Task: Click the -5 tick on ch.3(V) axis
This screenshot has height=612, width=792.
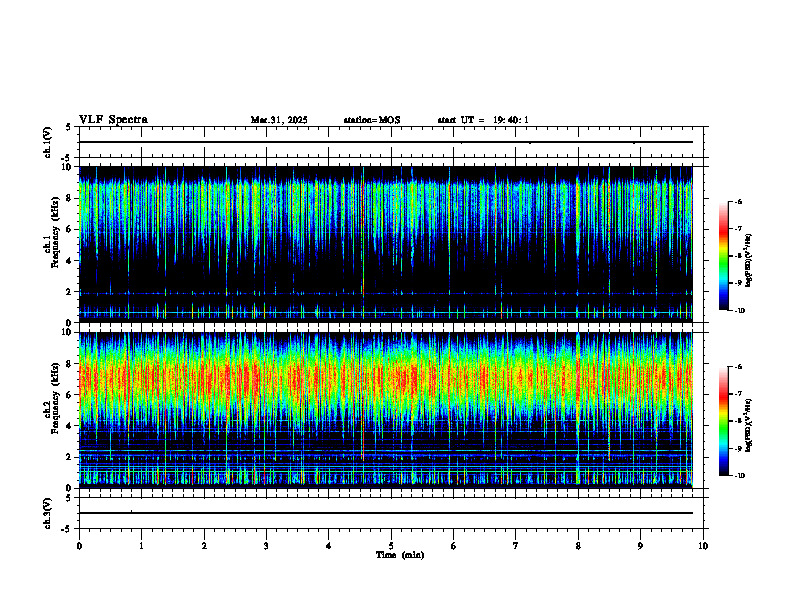Action: [x=66, y=529]
